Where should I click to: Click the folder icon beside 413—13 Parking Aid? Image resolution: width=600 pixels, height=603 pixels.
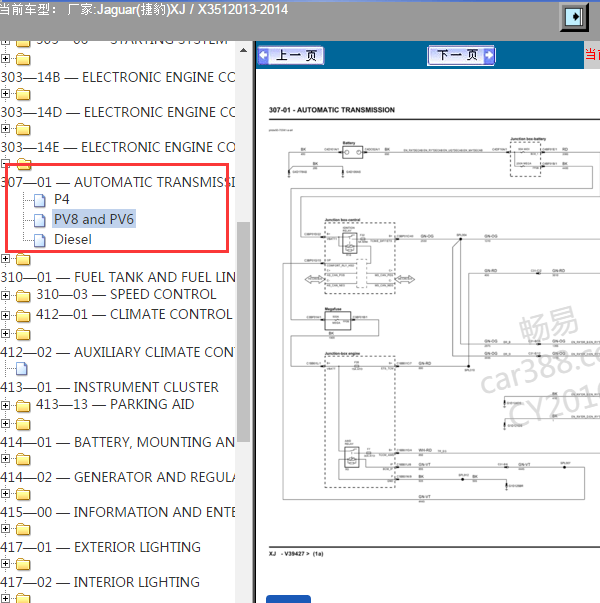(23, 406)
